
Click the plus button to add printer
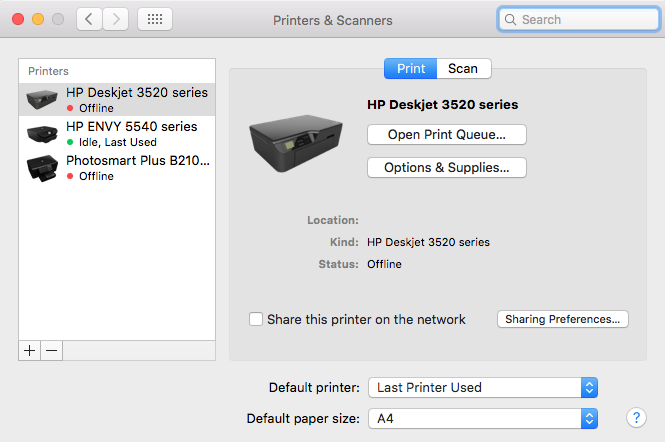click(30, 350)
